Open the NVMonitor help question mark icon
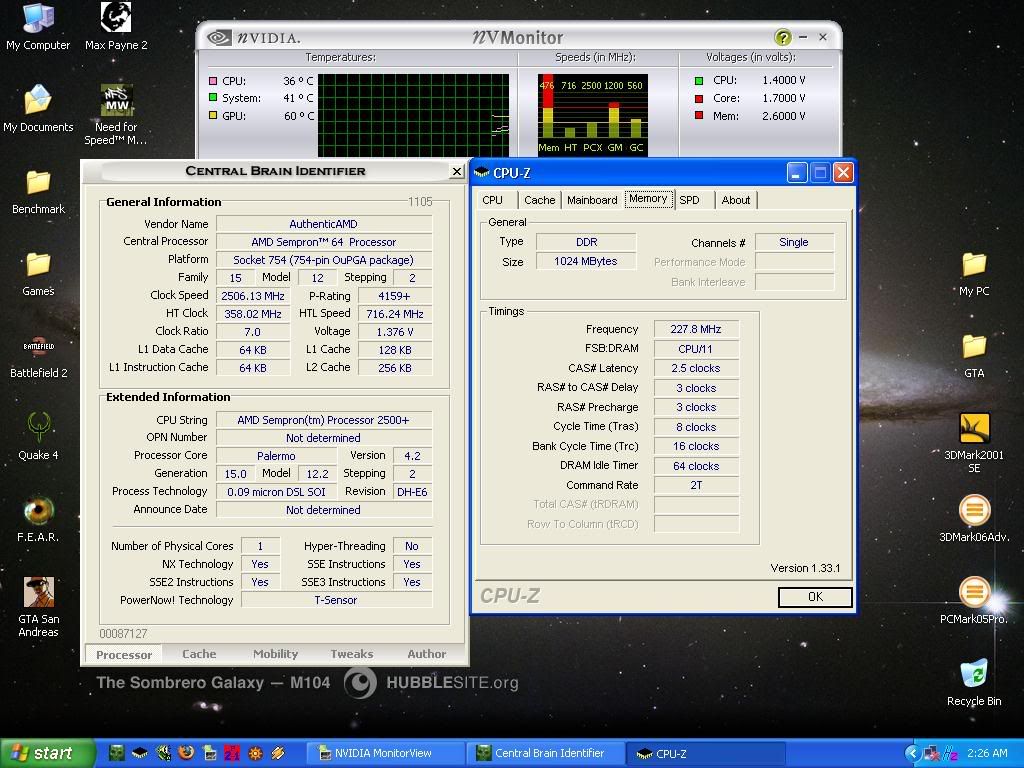The image size is (1024, 768). [x=783, y=38]
